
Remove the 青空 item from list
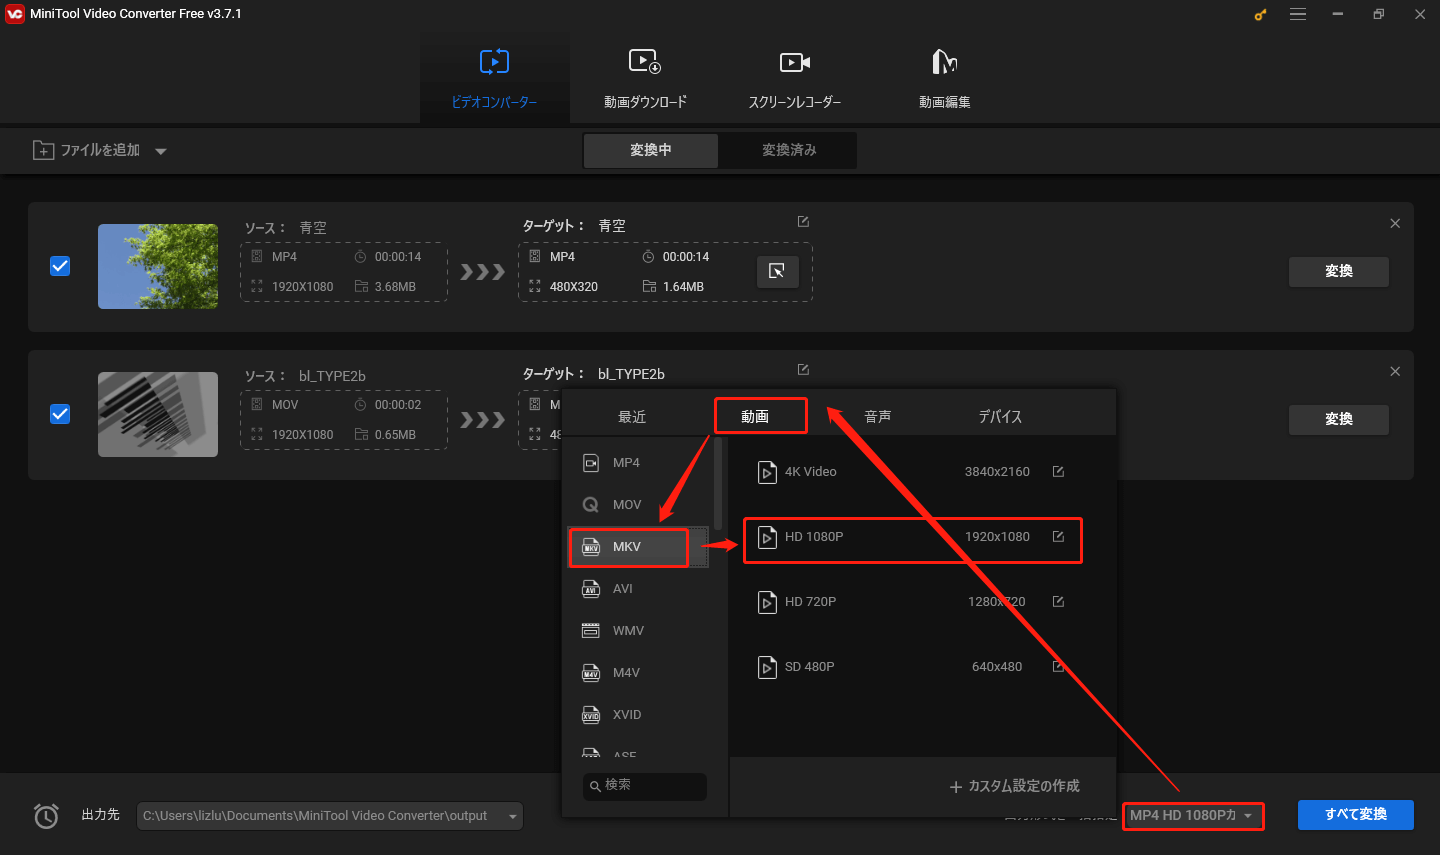1395,223
